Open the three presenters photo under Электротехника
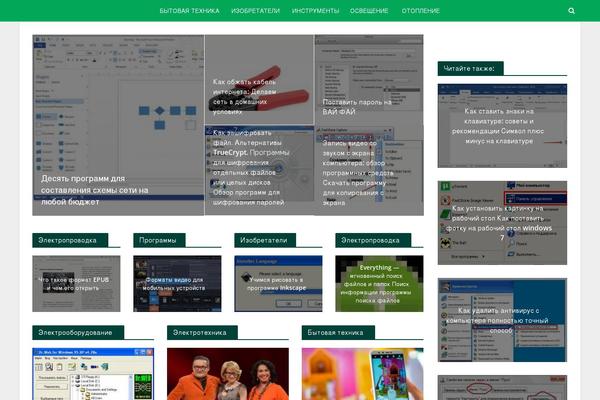Viewport: 600px width, 400px height. tap(228, 374)
